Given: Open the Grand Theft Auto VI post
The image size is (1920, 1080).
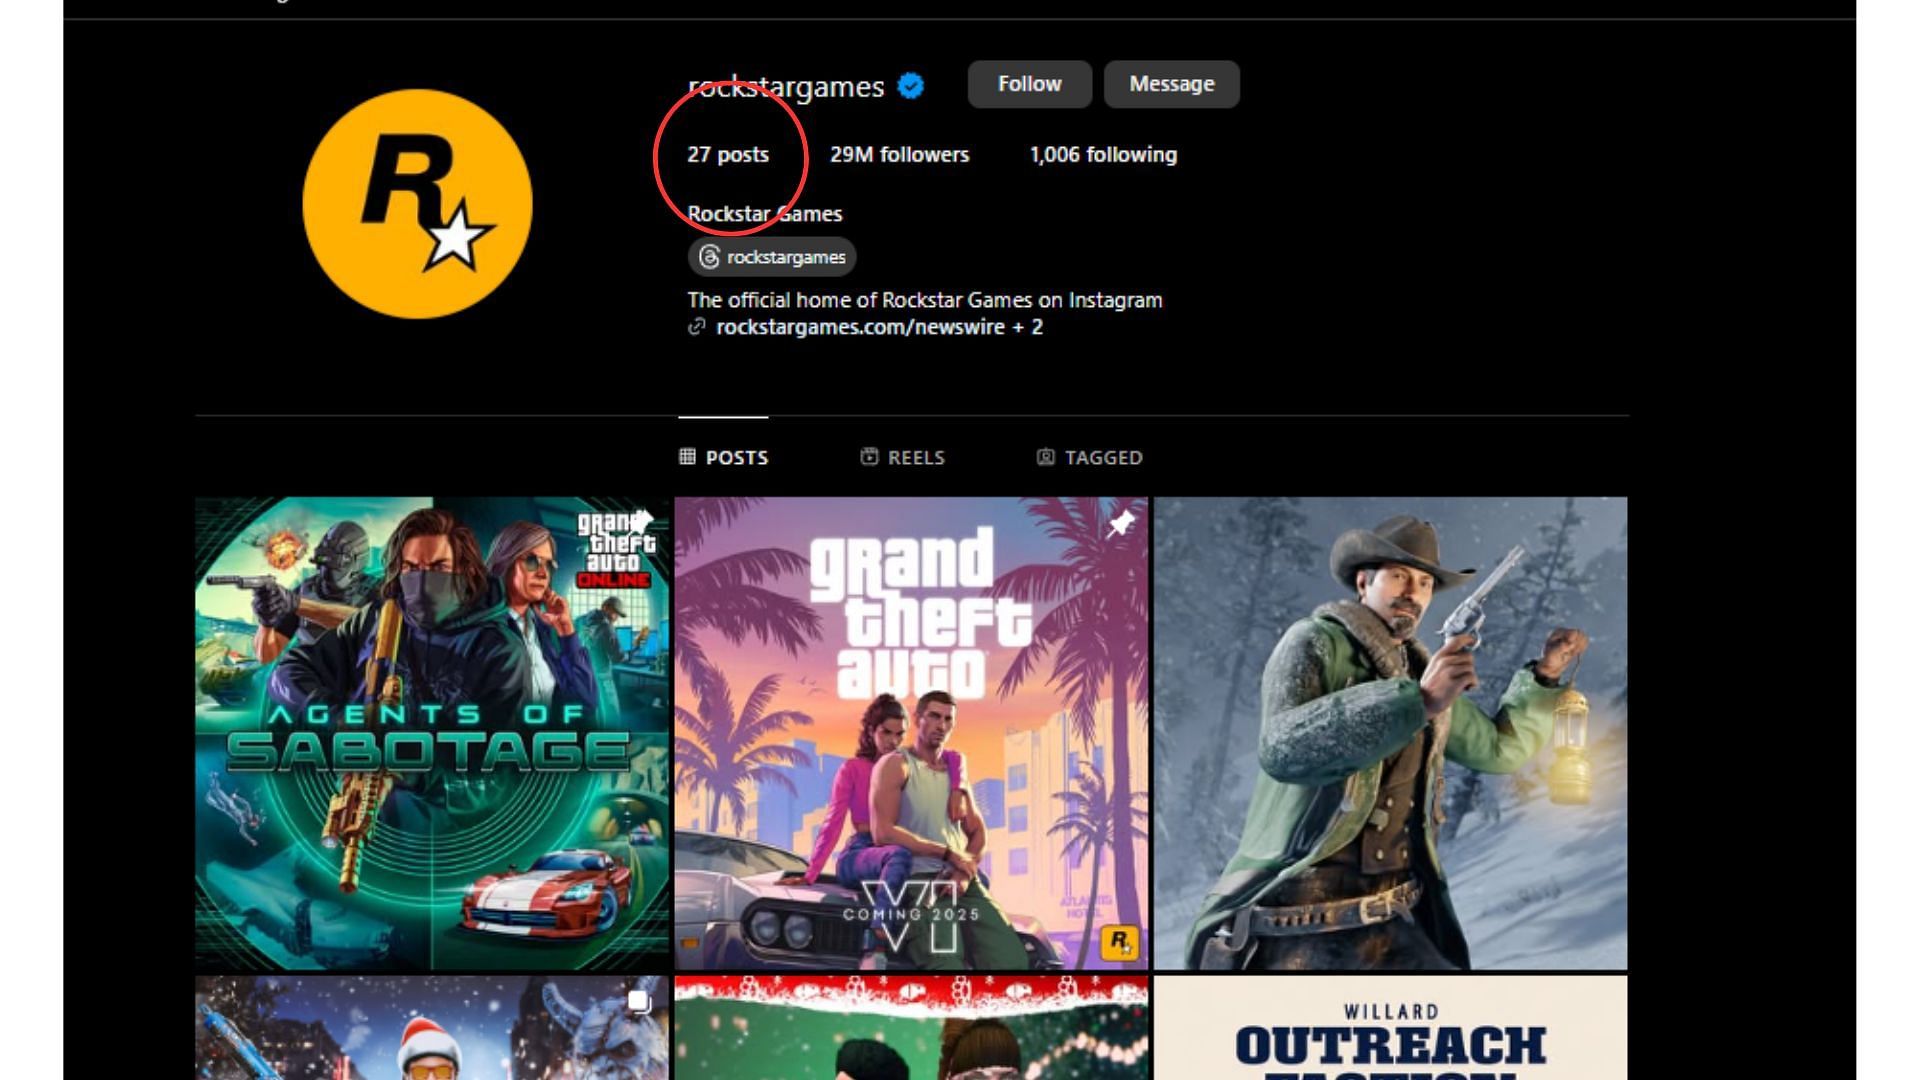Looking at the screenshot, I should tap(911, 733).
